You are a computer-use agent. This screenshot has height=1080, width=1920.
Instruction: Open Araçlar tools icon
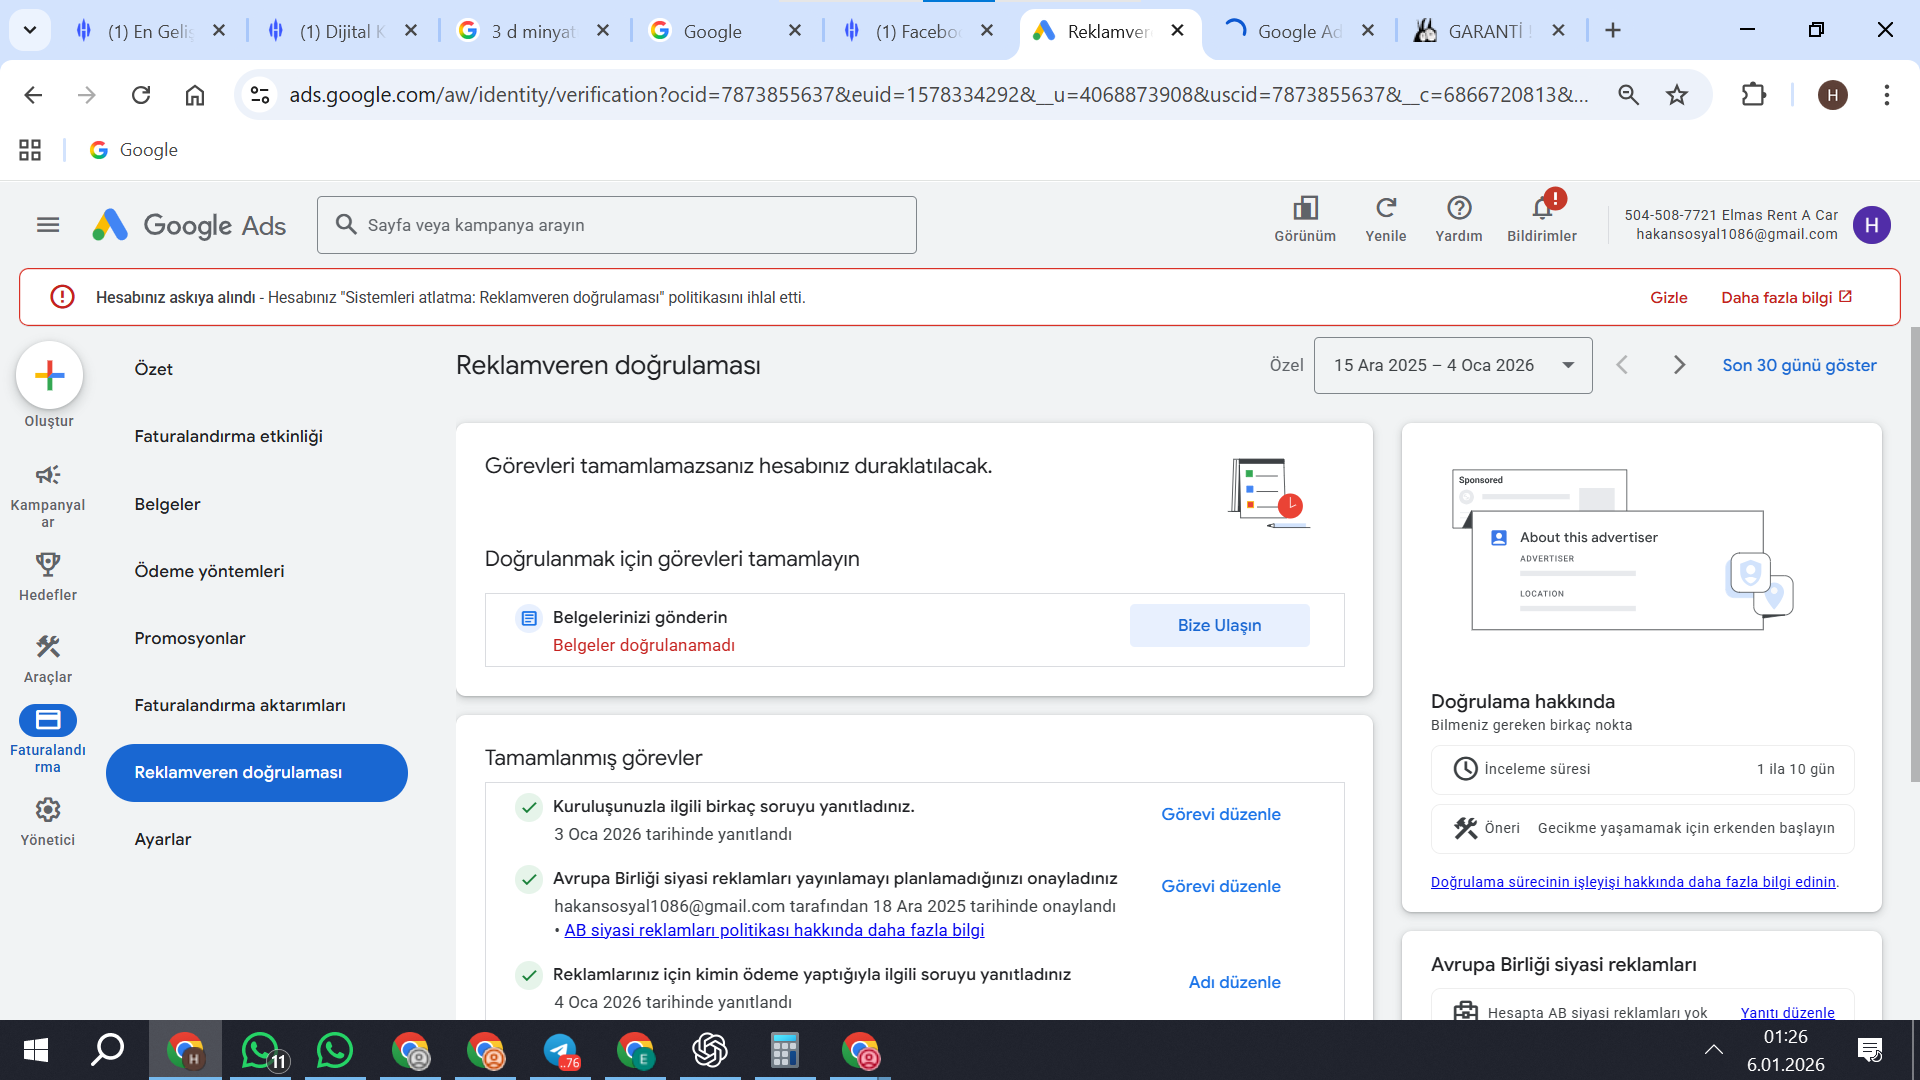pyautogui.click(x=48, y=659)
